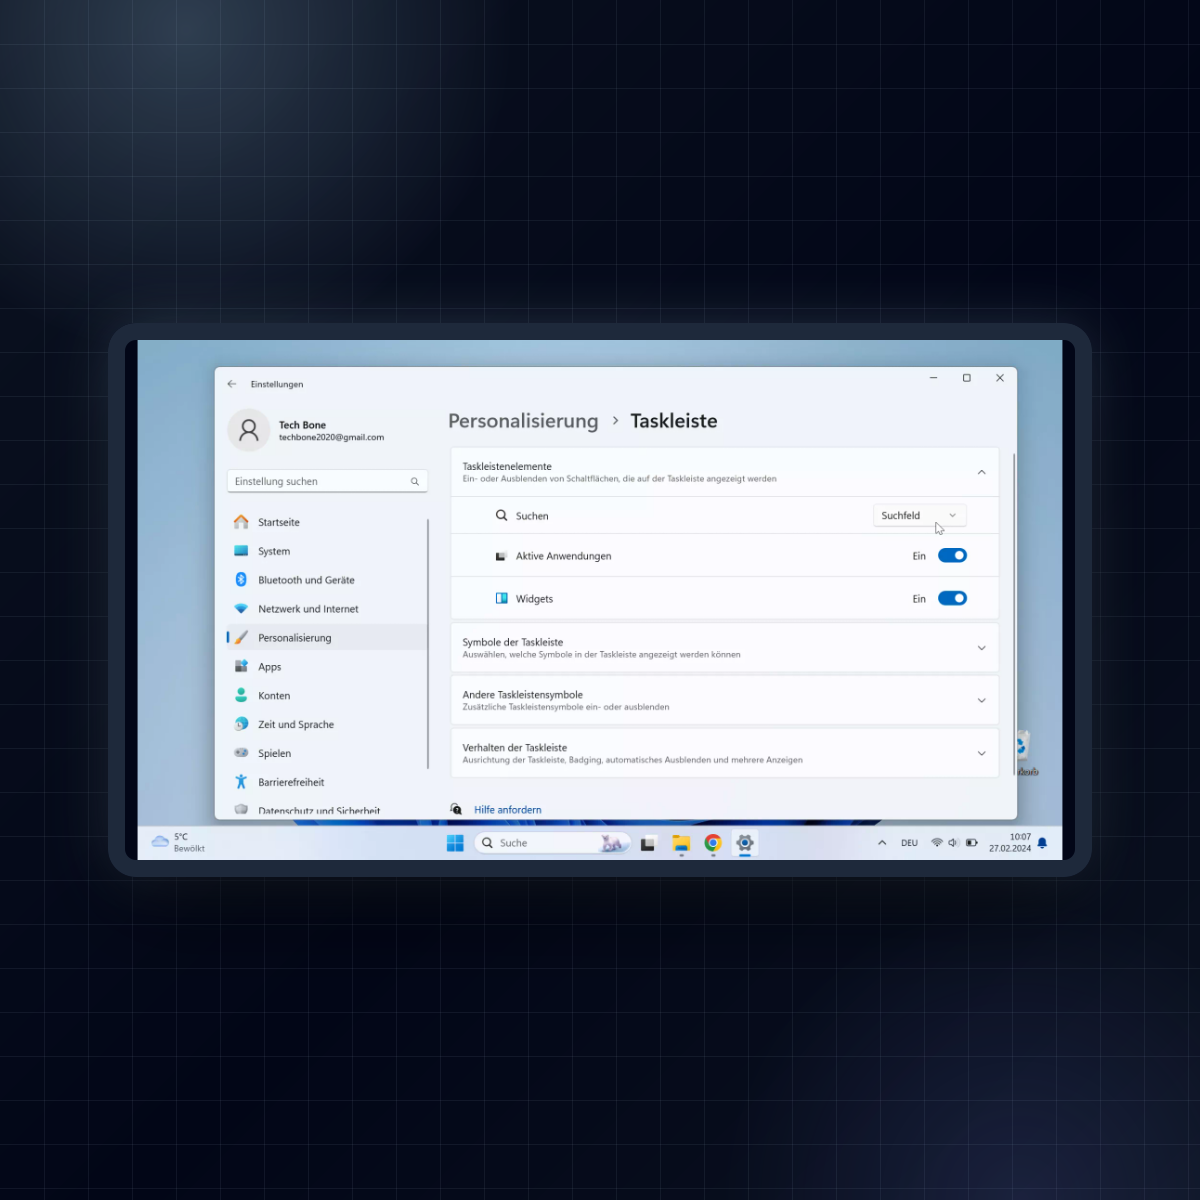
Task: Open Task View on the taskbar
Action: tap(648, 843)
